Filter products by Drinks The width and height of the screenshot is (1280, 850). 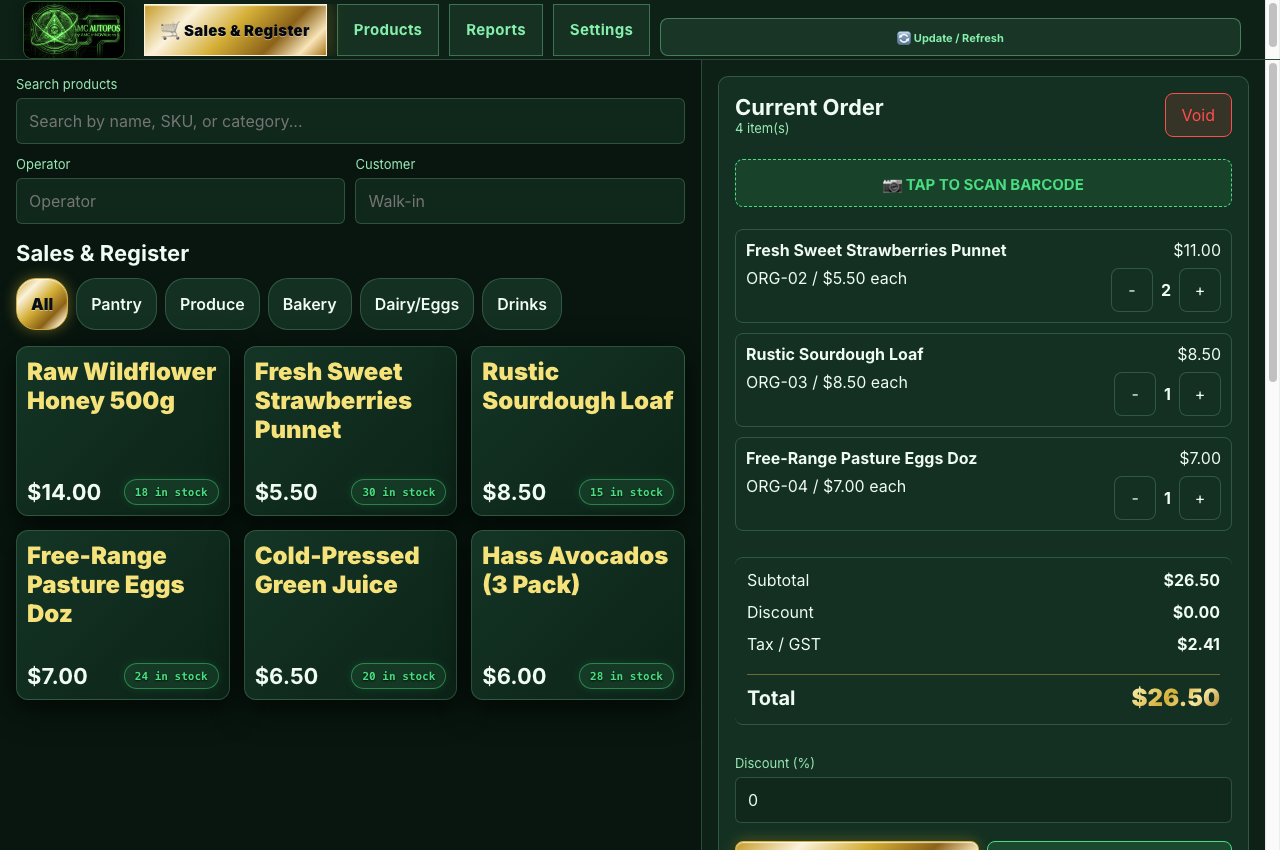click(522, 304)
